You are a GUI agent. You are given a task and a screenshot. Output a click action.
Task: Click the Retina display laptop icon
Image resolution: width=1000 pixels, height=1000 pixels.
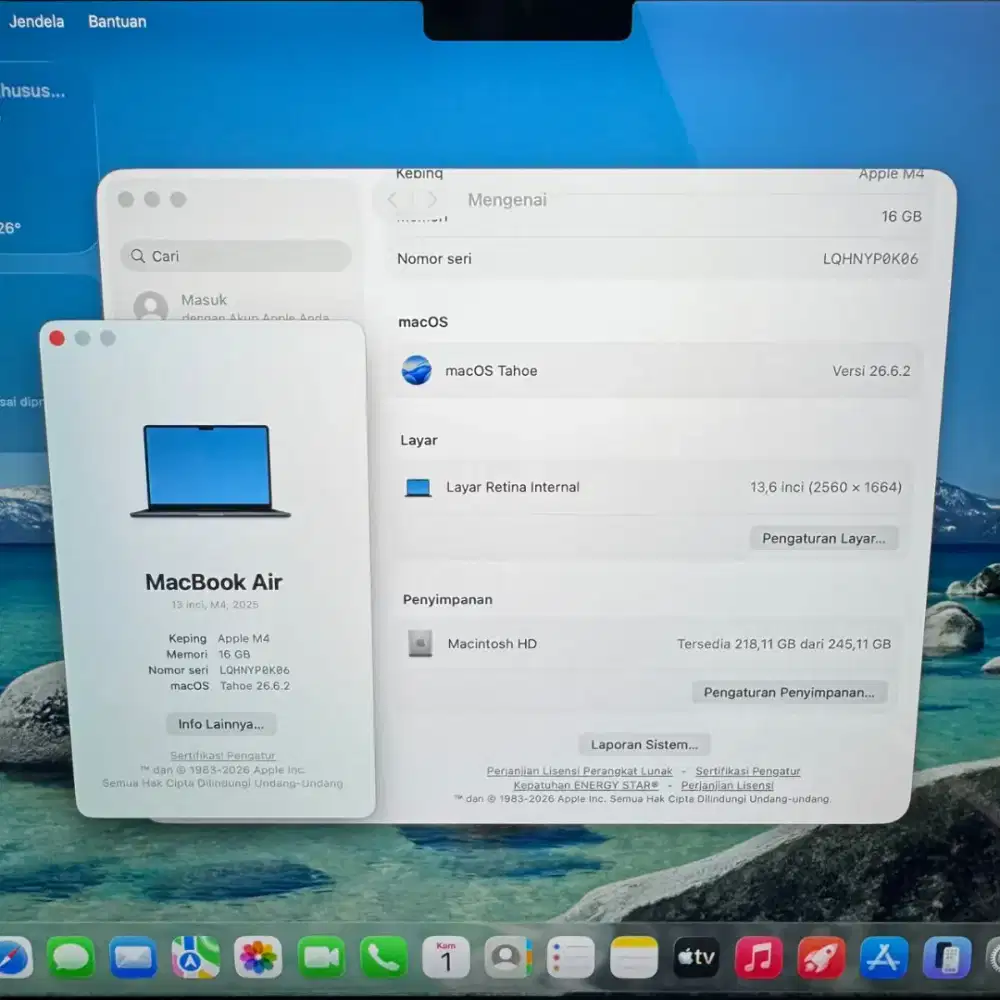click(x=418, y=488)
